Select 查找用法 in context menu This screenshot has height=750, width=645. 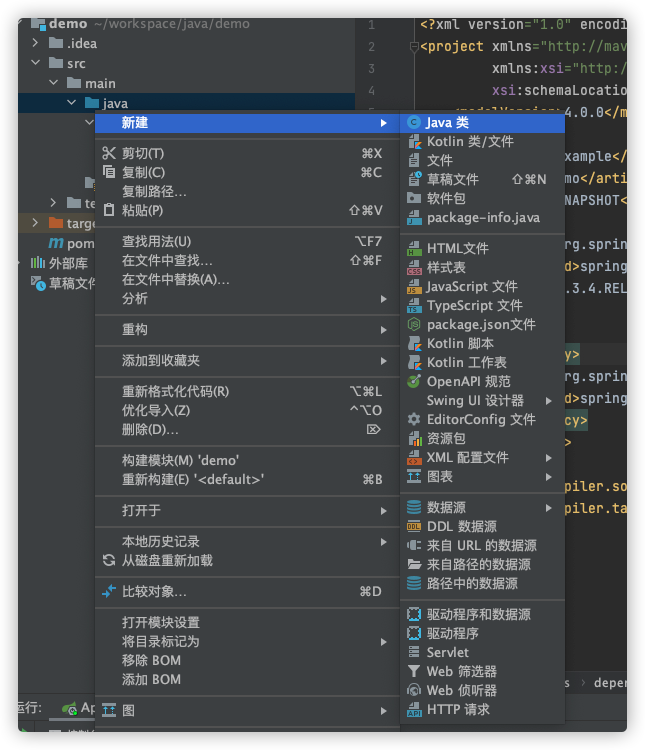click(156, 241)
